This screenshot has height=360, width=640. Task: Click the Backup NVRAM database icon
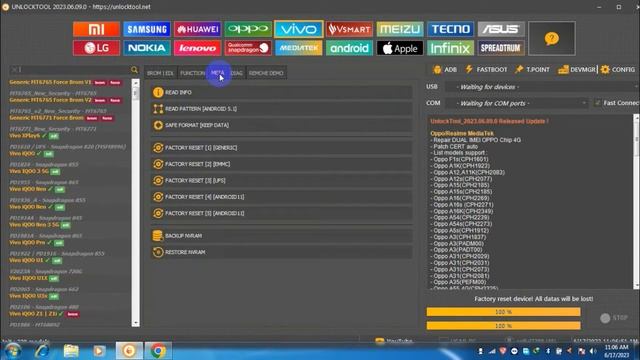158,236
